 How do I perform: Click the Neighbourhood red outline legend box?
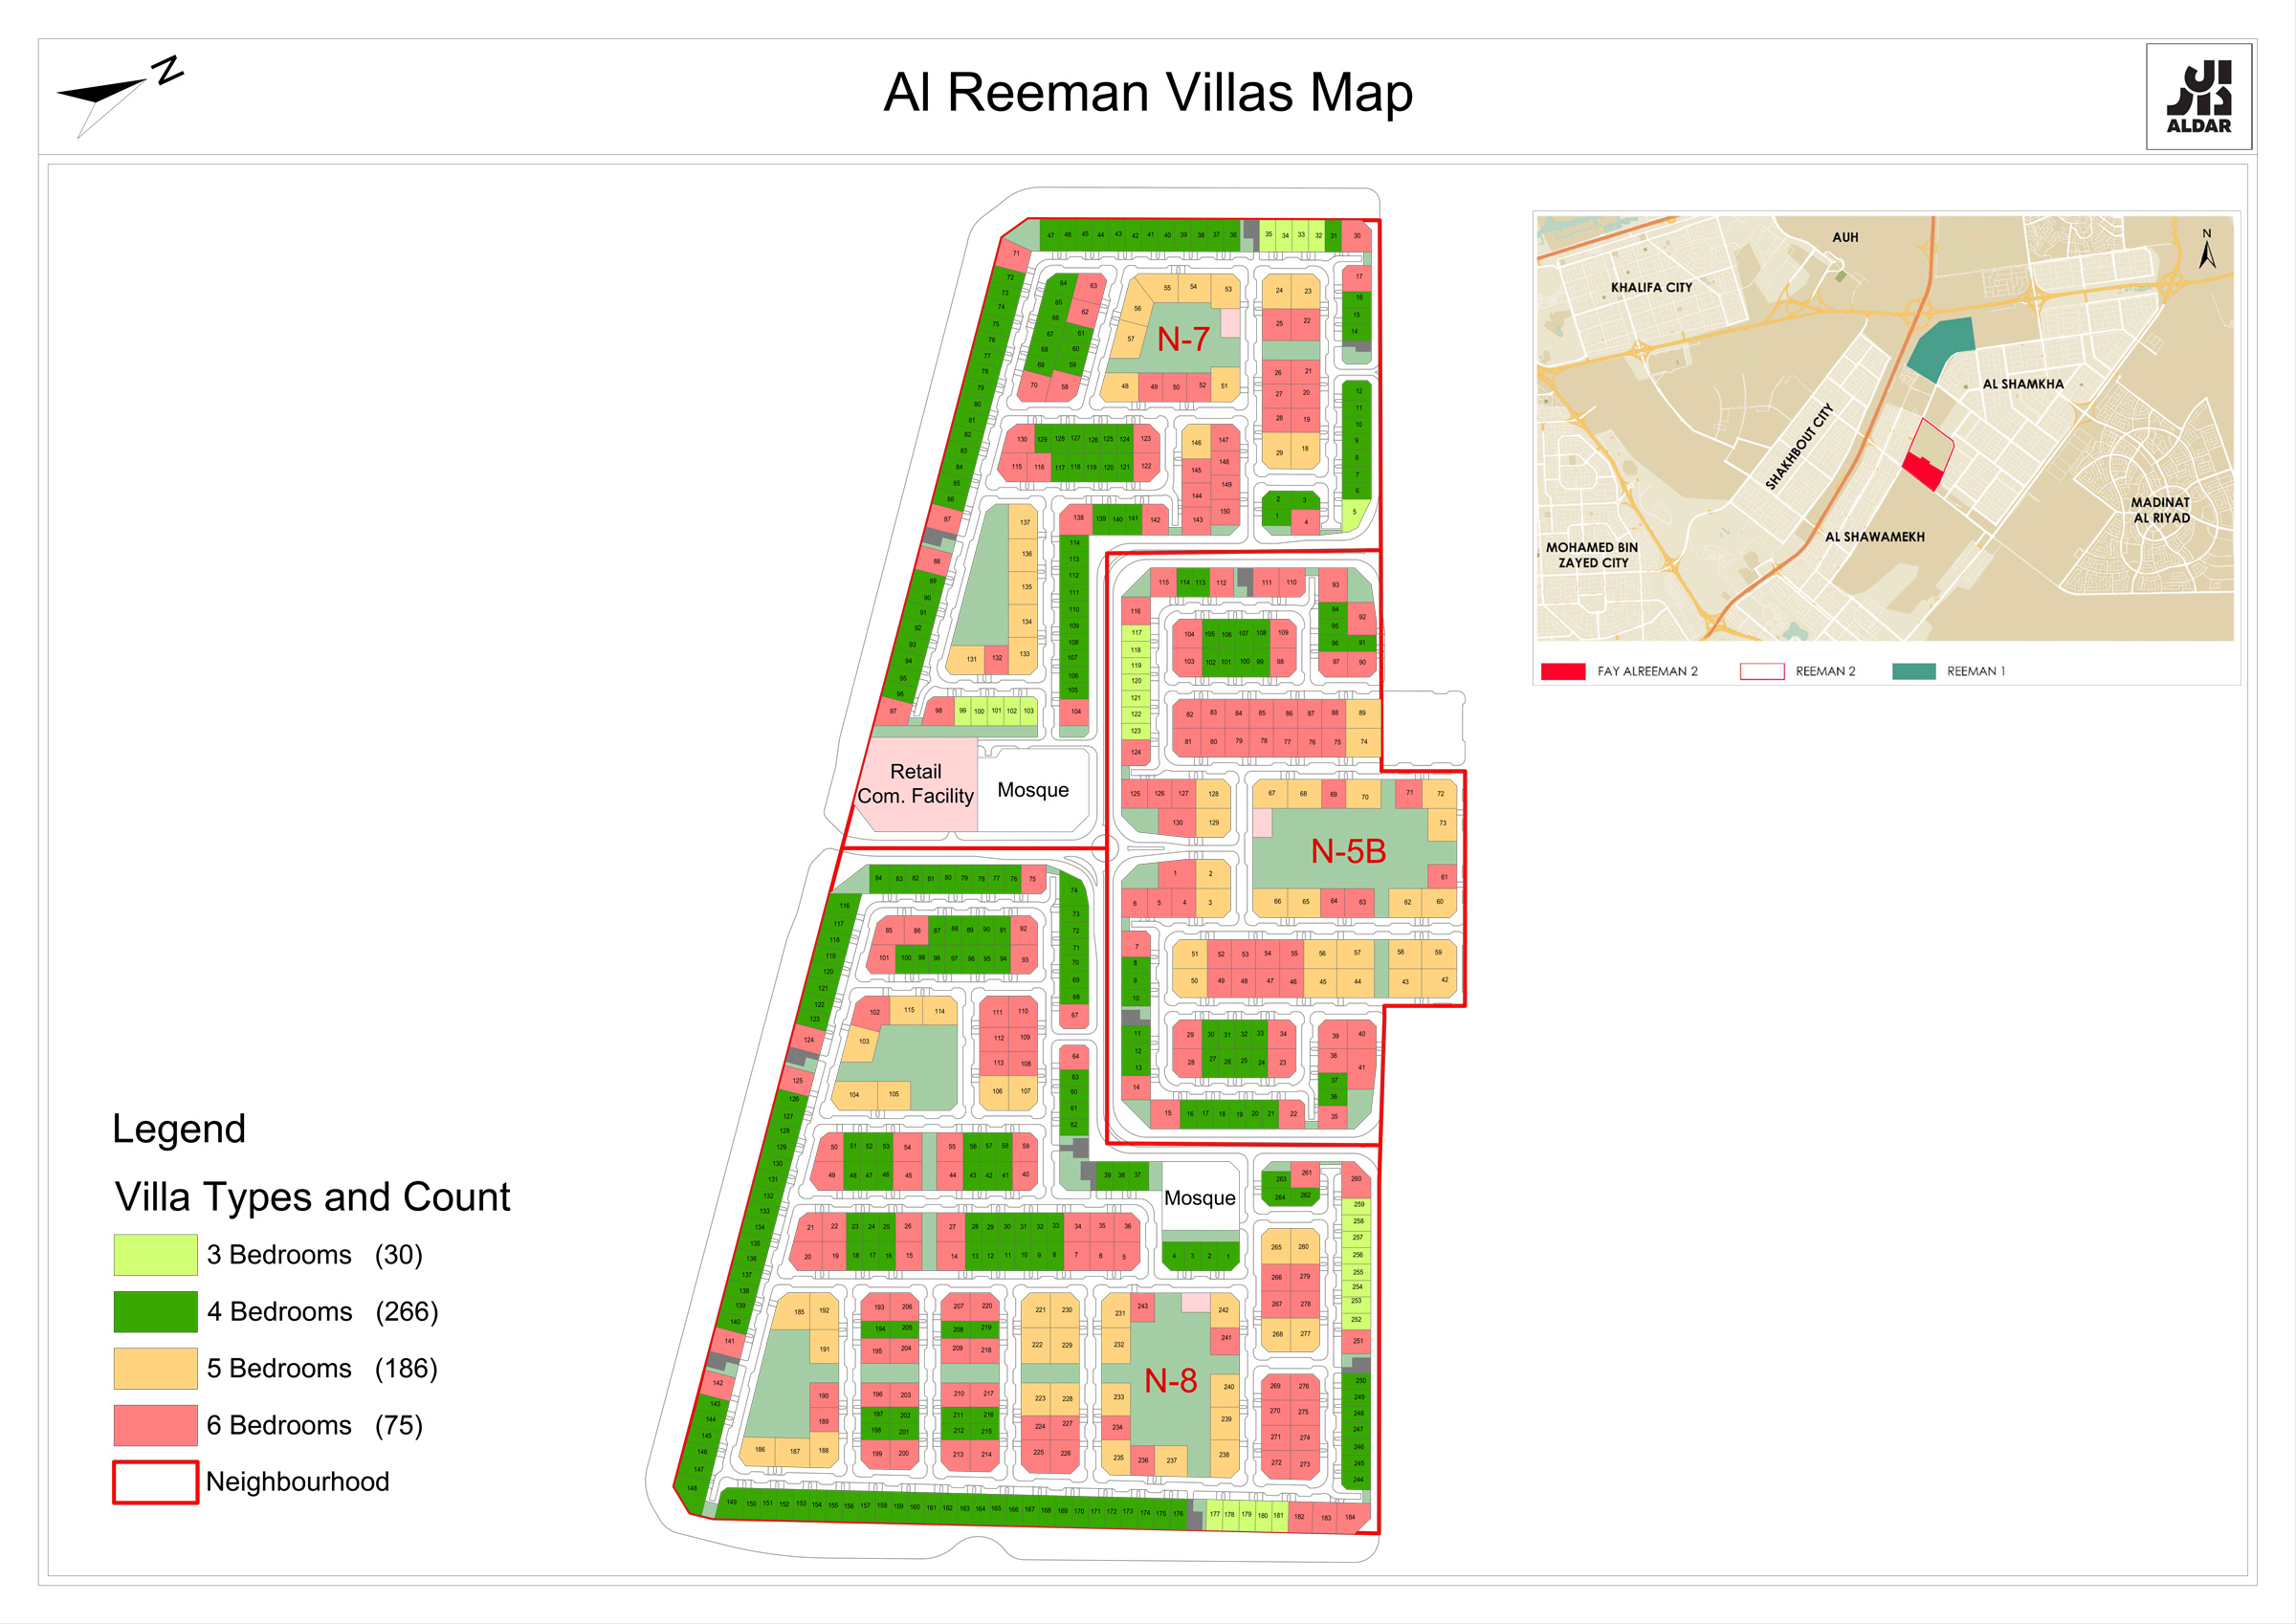pos(155,1482)
